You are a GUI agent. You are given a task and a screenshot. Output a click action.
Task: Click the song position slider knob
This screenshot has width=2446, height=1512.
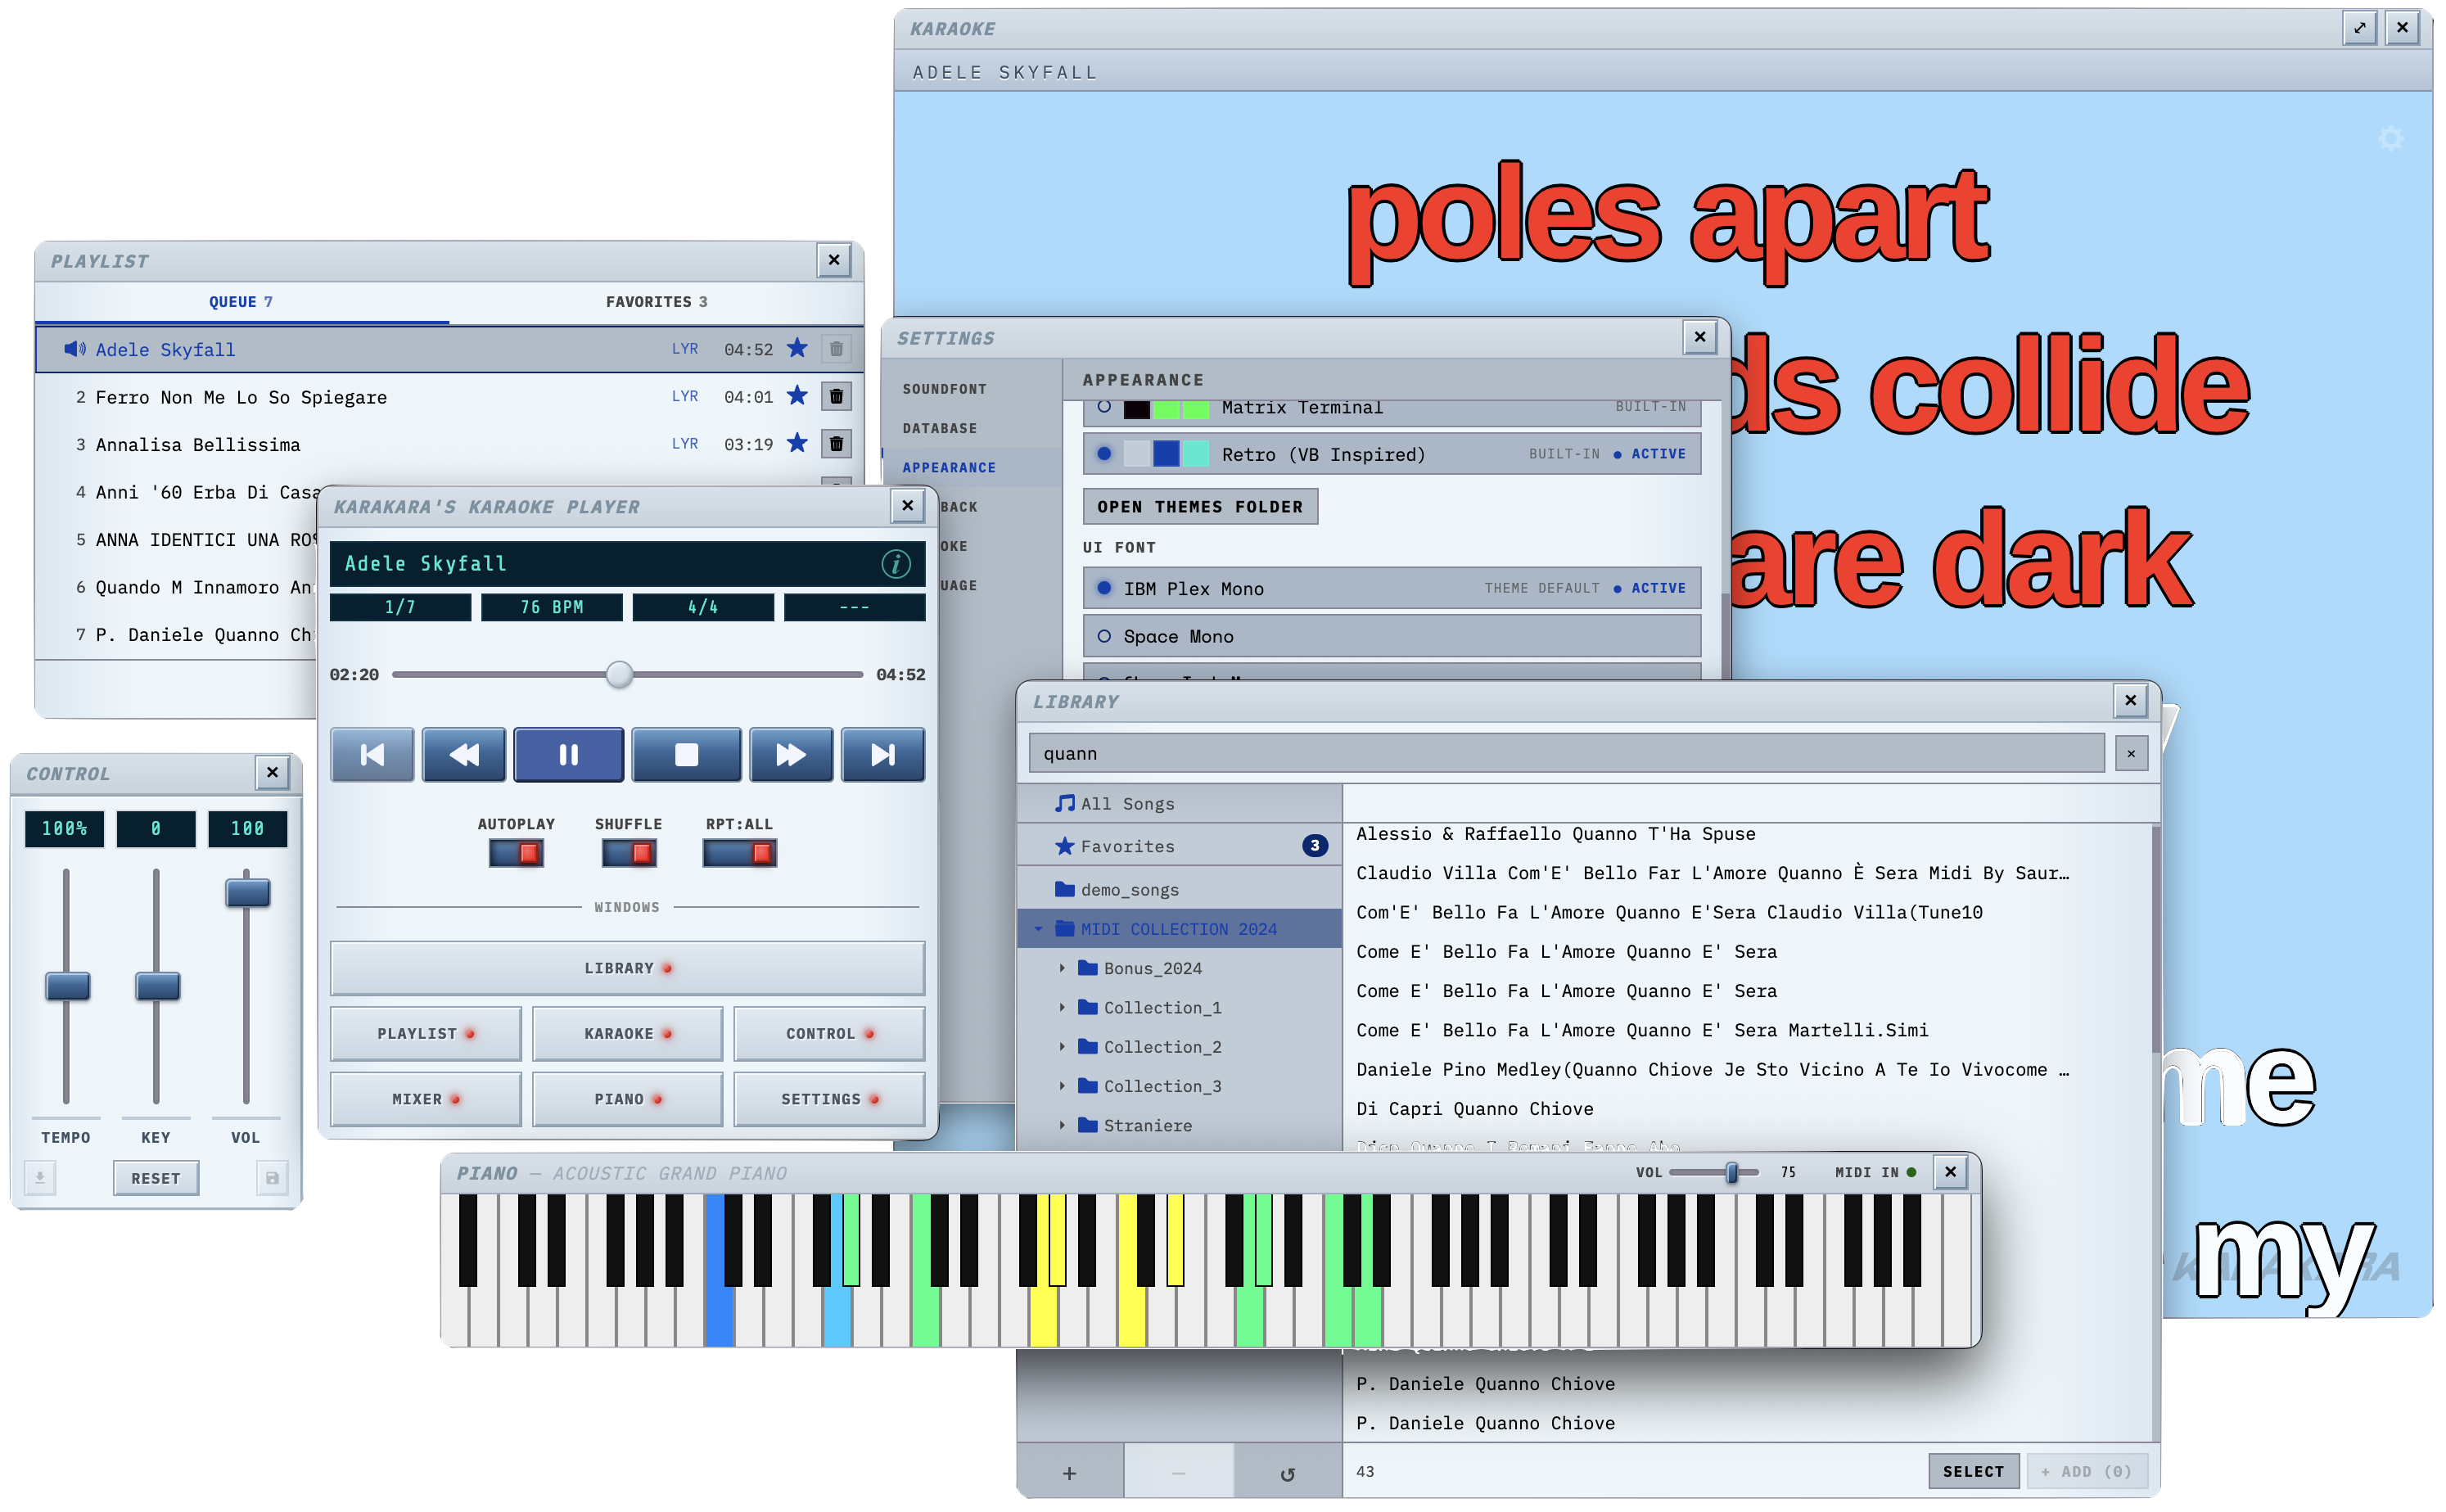point(619,675)
